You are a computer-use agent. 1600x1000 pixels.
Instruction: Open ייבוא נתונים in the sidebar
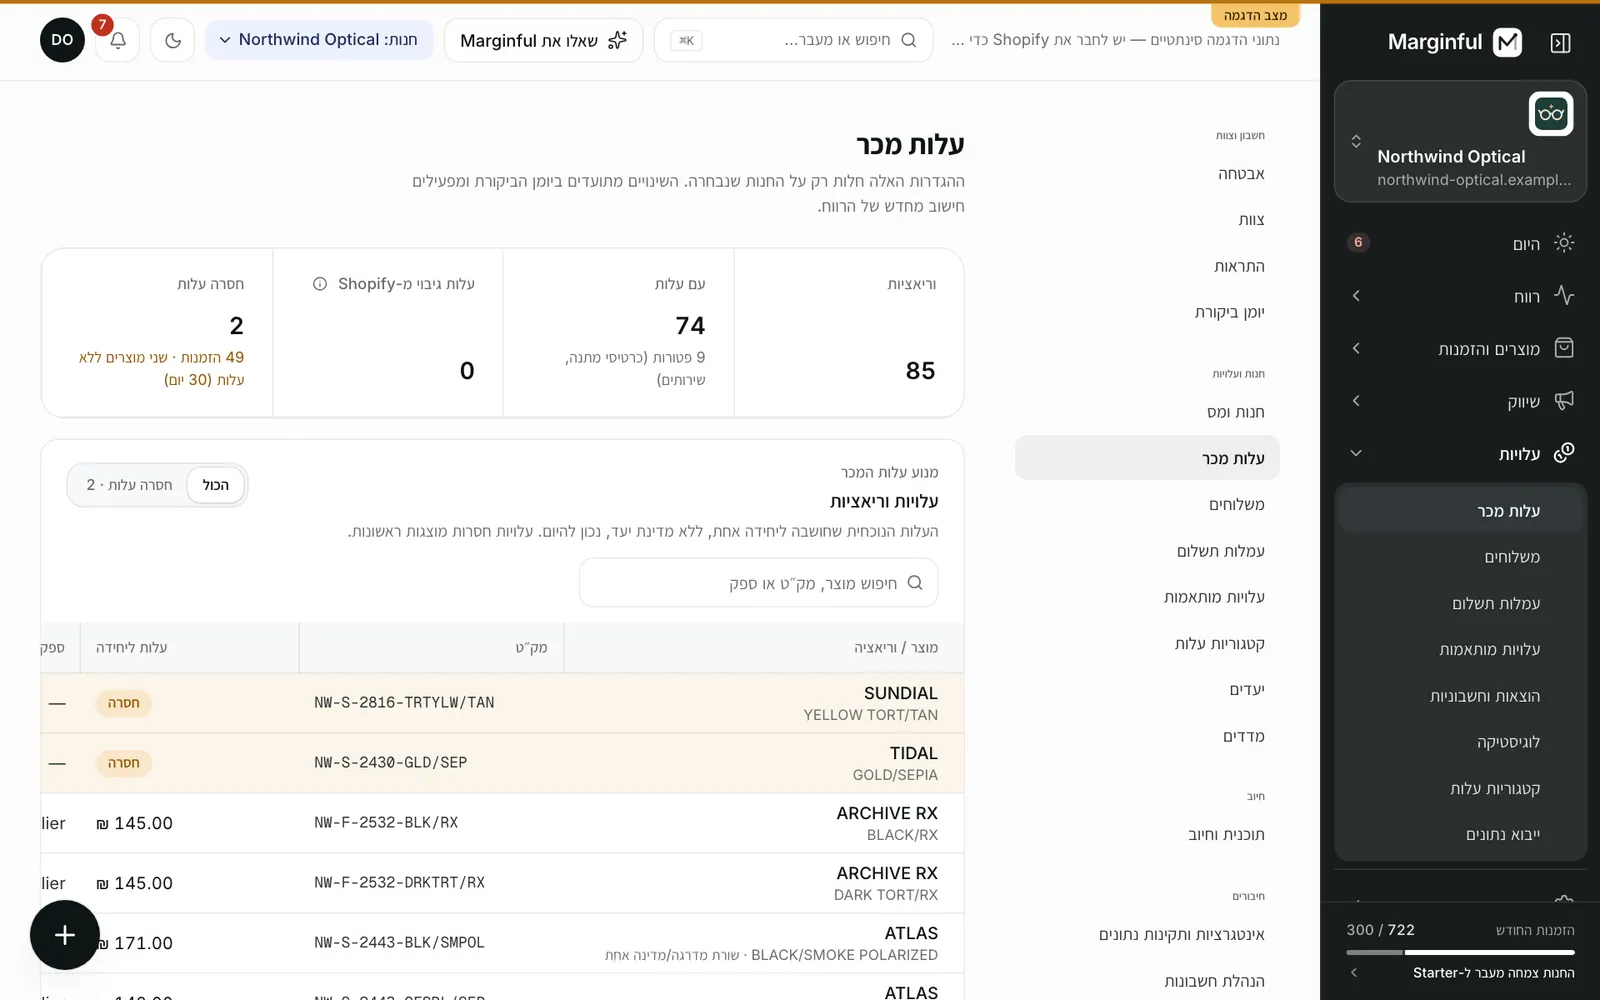coord(1461,835)
